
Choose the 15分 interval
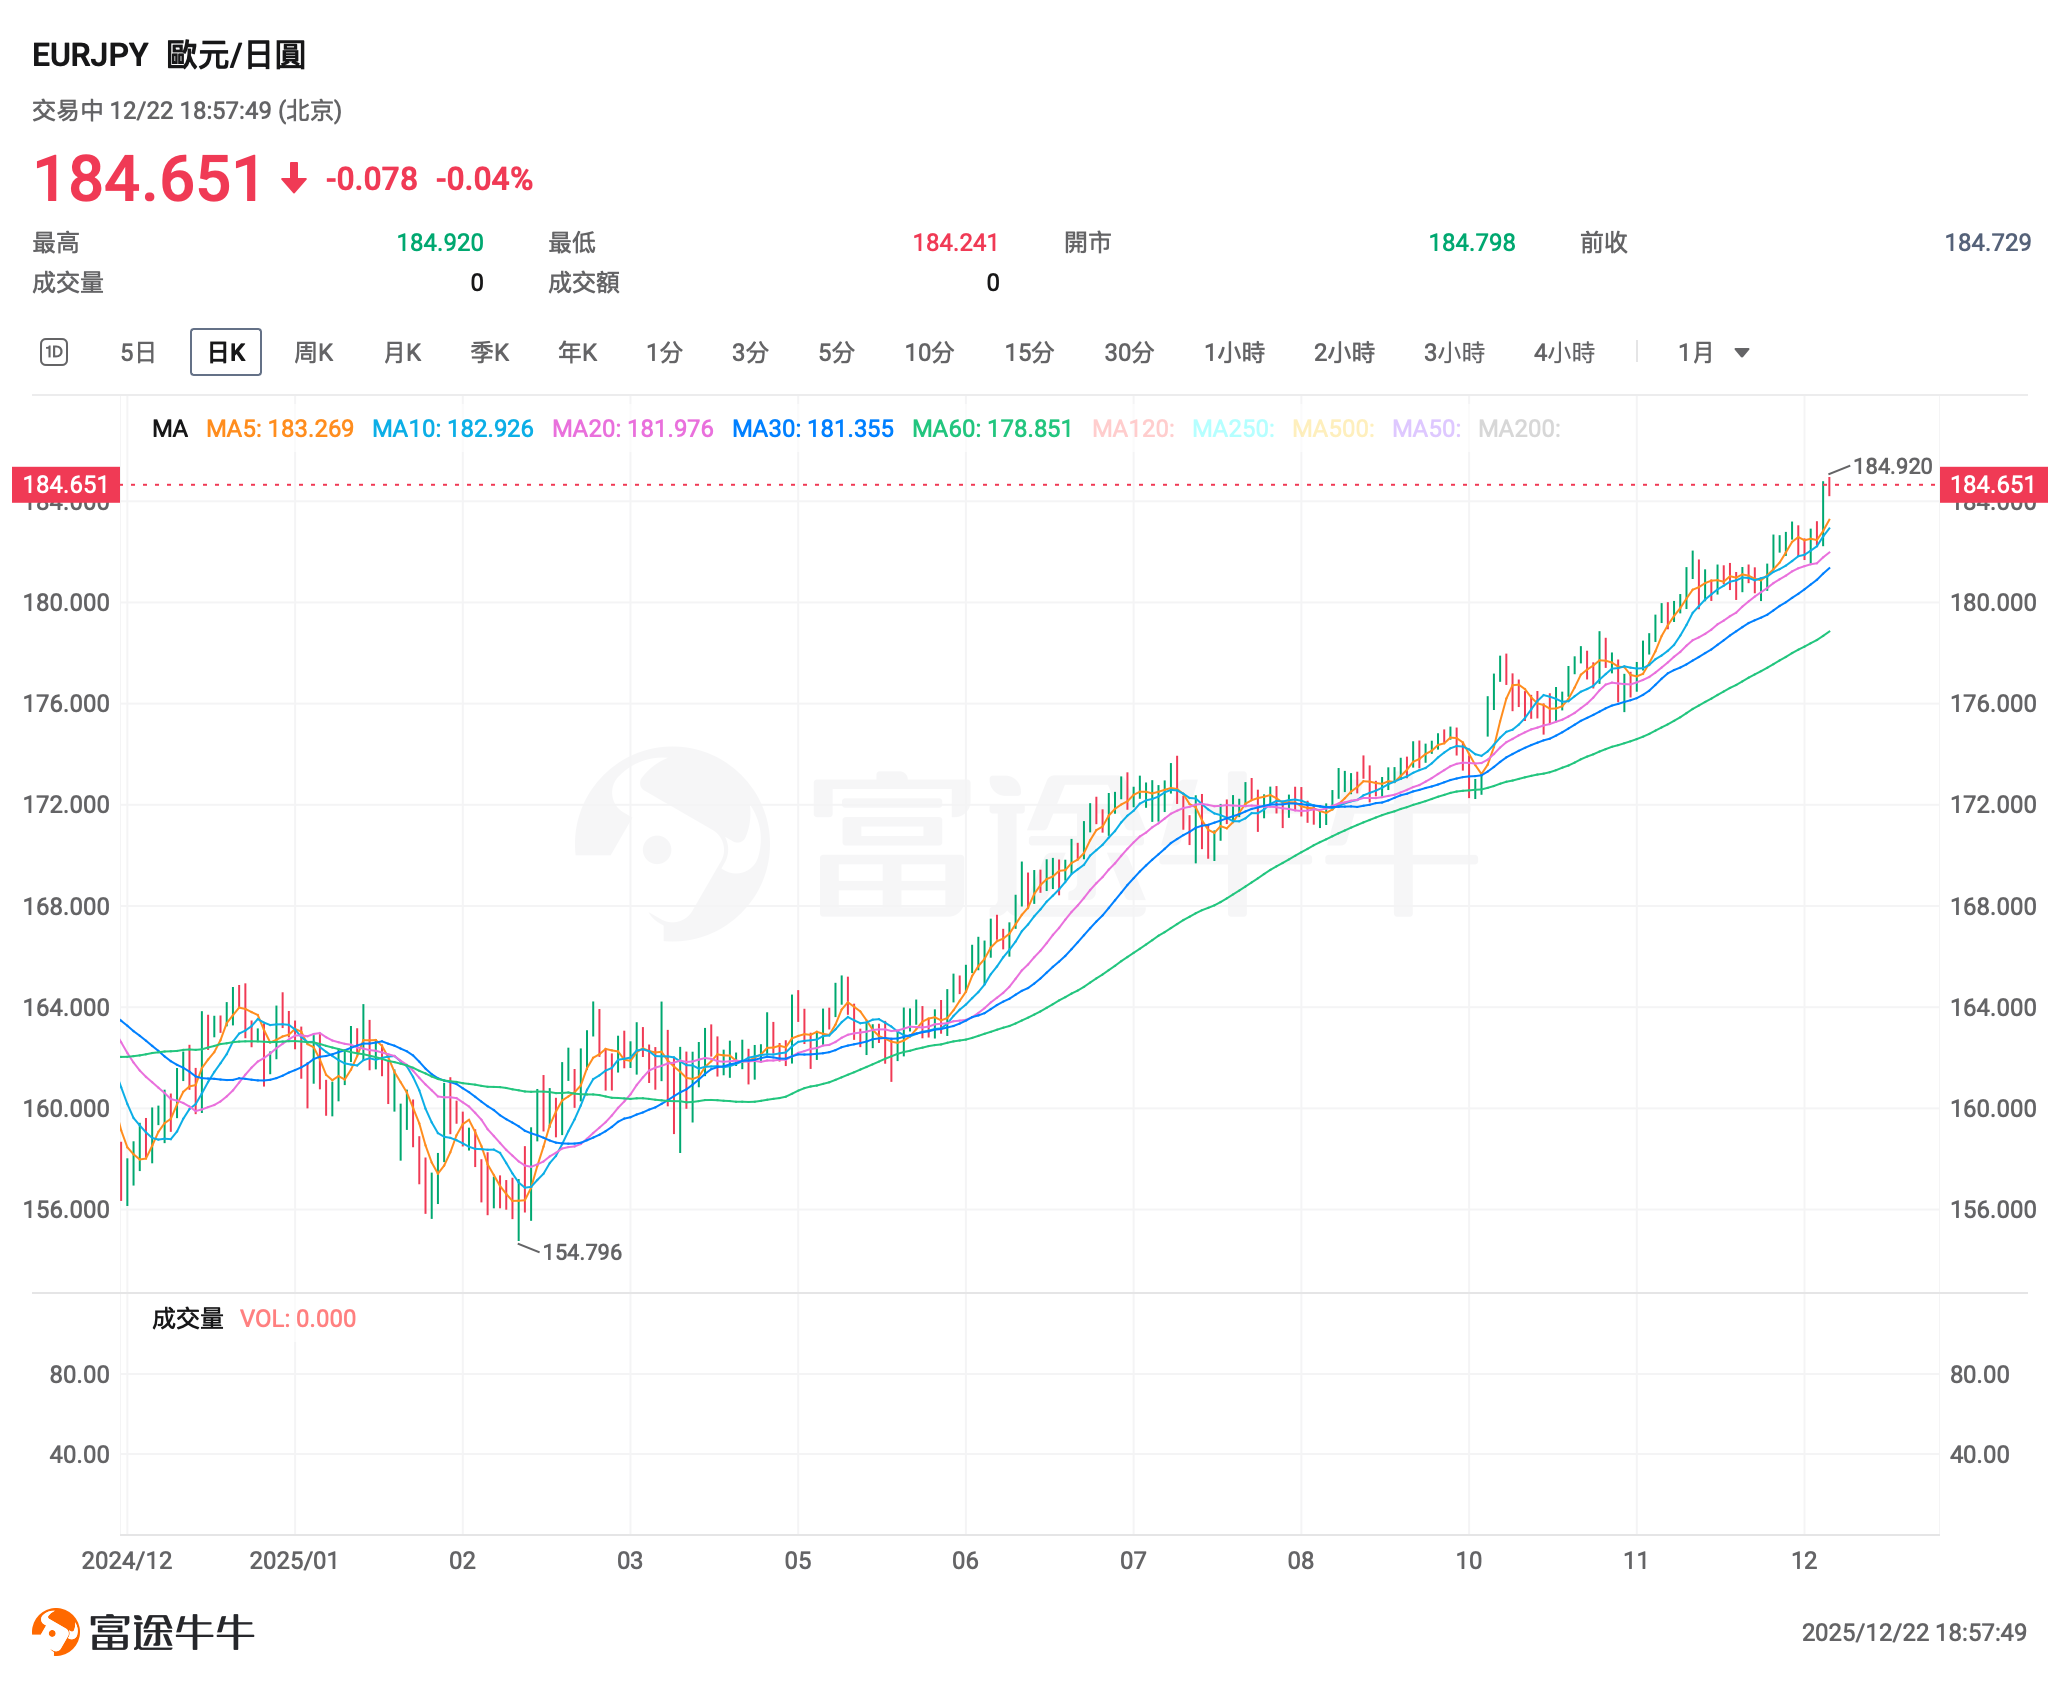coord(1029,352)
